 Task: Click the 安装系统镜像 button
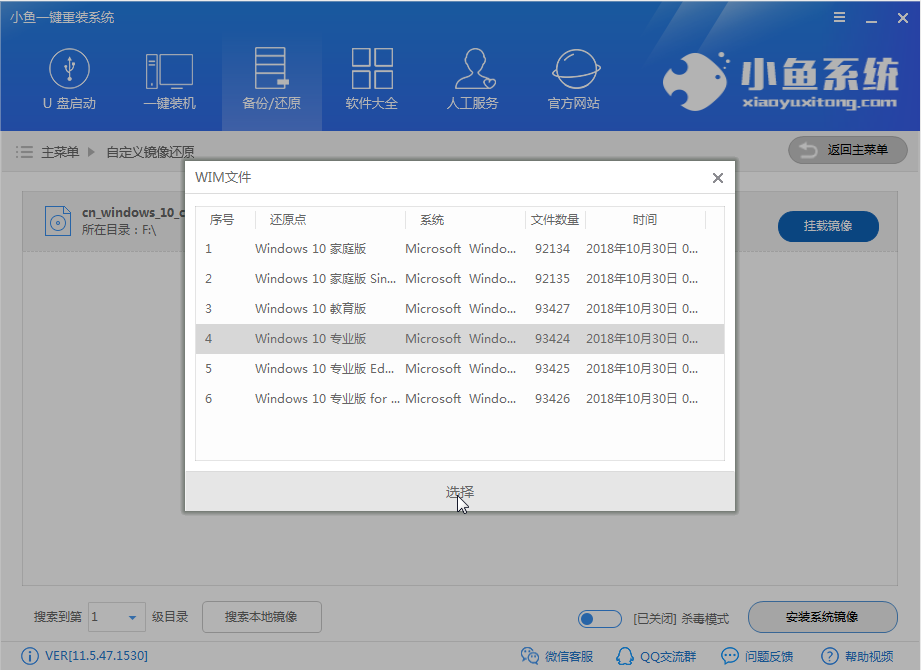[x=822, y=617]
